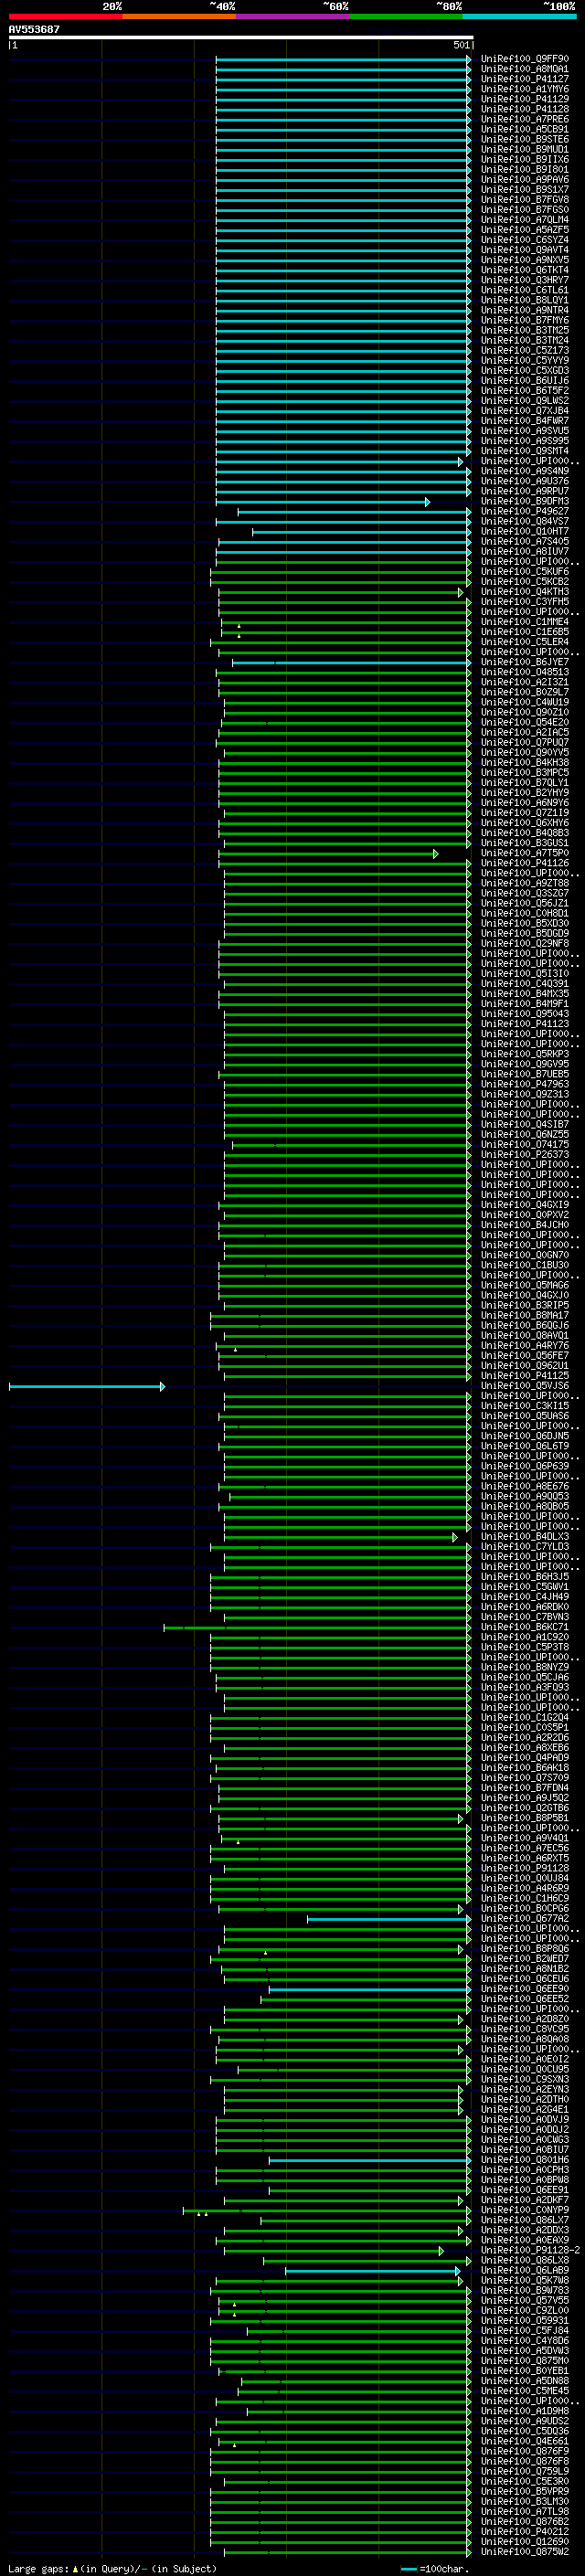Image resolution: width=585 pixels, height=2576 pixels.
Task: Click the UniRef100_B9I801 hit label
Action: 524,170
